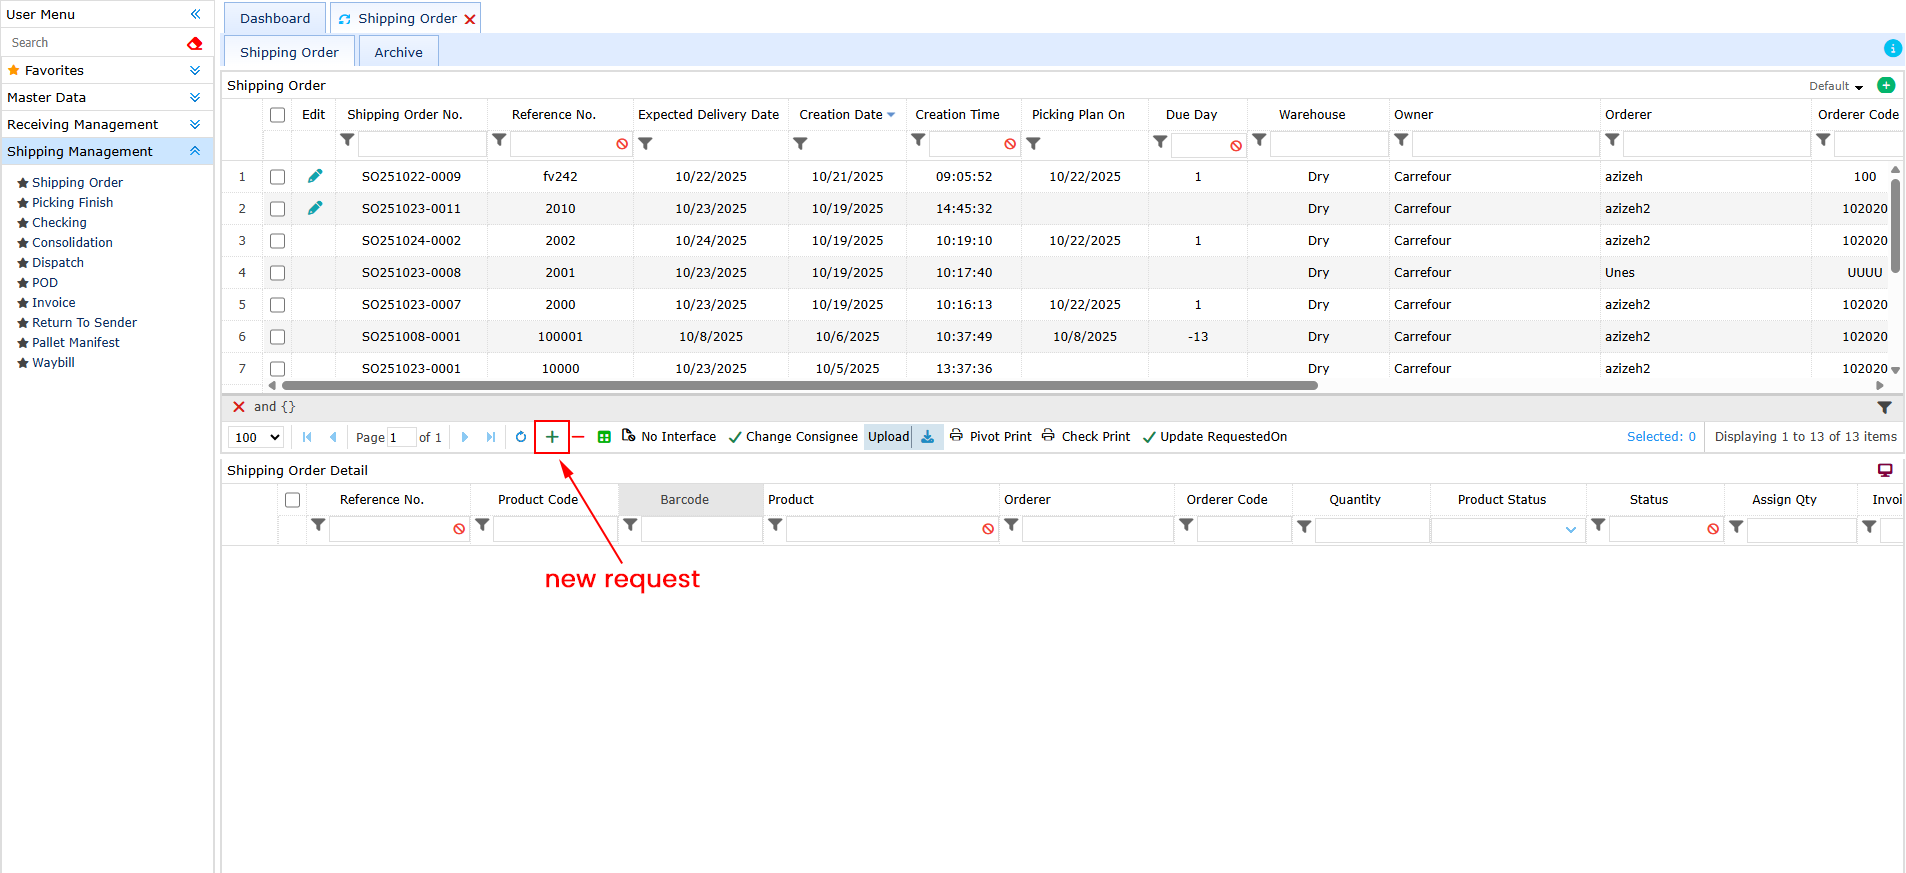
Task: Open Picking Finish in the sidebar
Action: pos(72,202)
